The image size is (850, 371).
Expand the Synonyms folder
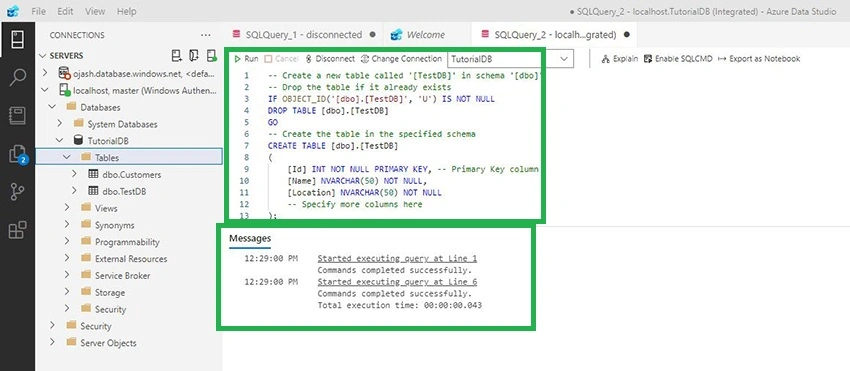coord(67,225)
